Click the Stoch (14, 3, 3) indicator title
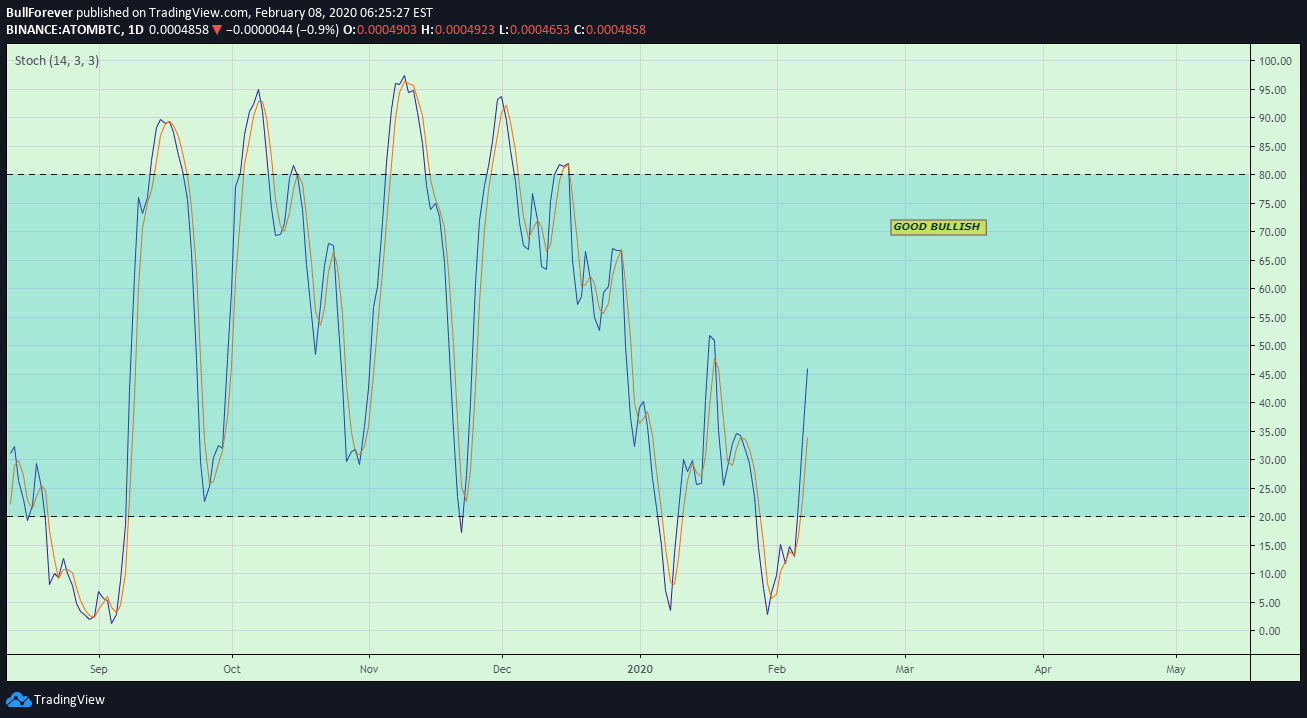 click(x=57, y=60)
